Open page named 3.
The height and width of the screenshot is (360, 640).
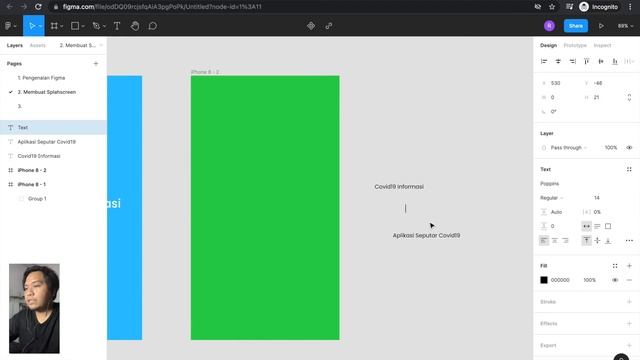(x=20, y=106)
